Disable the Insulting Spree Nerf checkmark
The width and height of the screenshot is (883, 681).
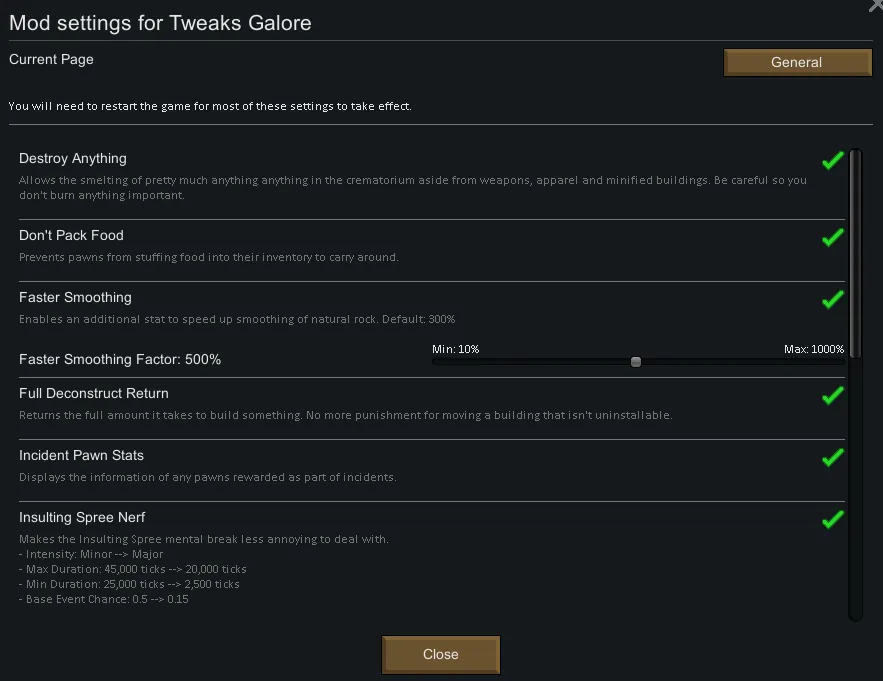click(x=832, y=519)
